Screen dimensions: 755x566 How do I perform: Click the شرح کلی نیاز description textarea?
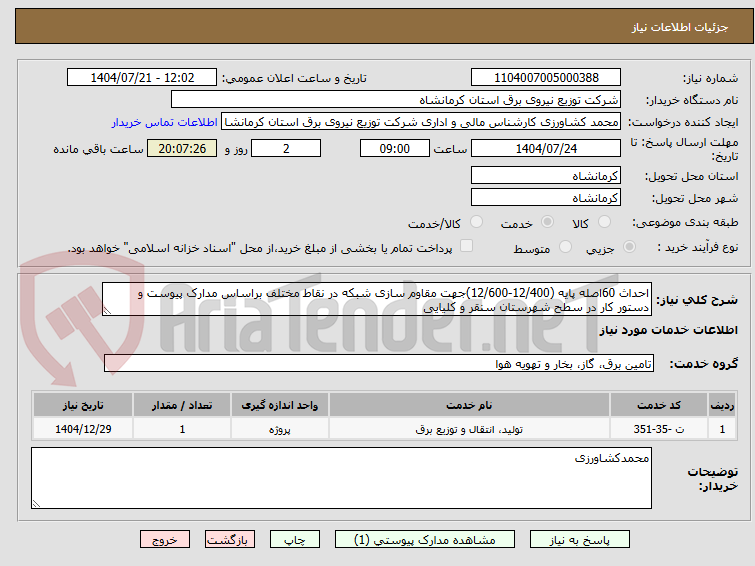click(x=377, y=300)
